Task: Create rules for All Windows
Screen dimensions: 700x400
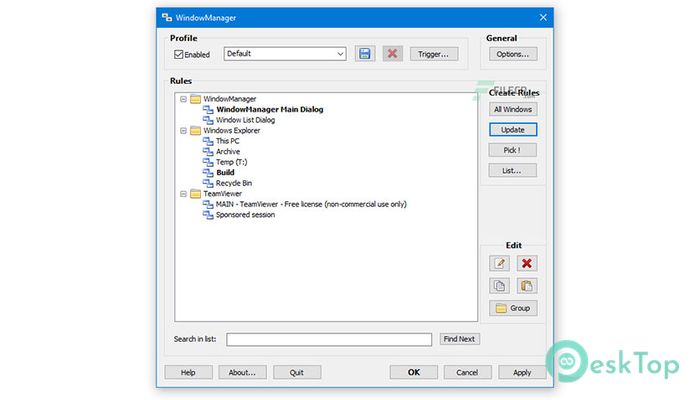Action: pos(513,109)
